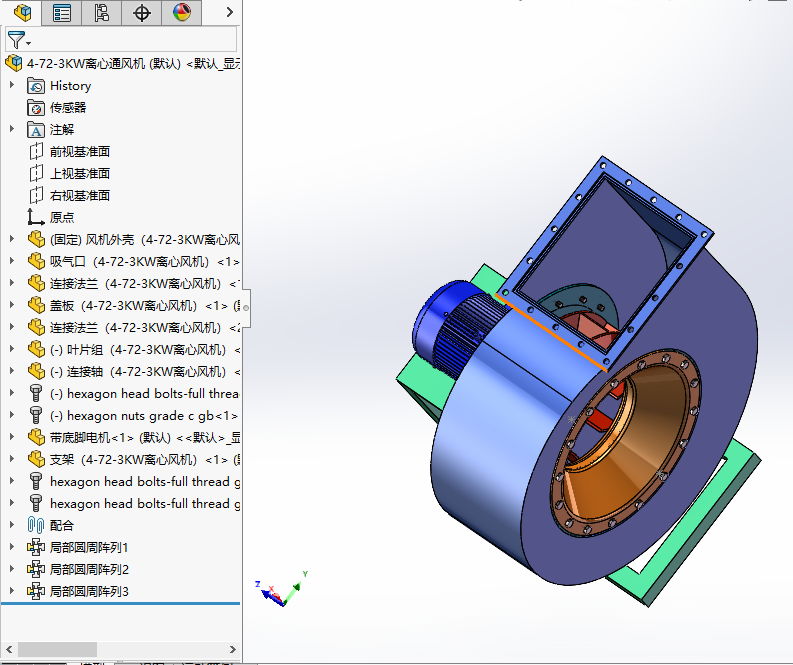Click the History folder icon
Viewport: 793px width, 665px height.
36,85
